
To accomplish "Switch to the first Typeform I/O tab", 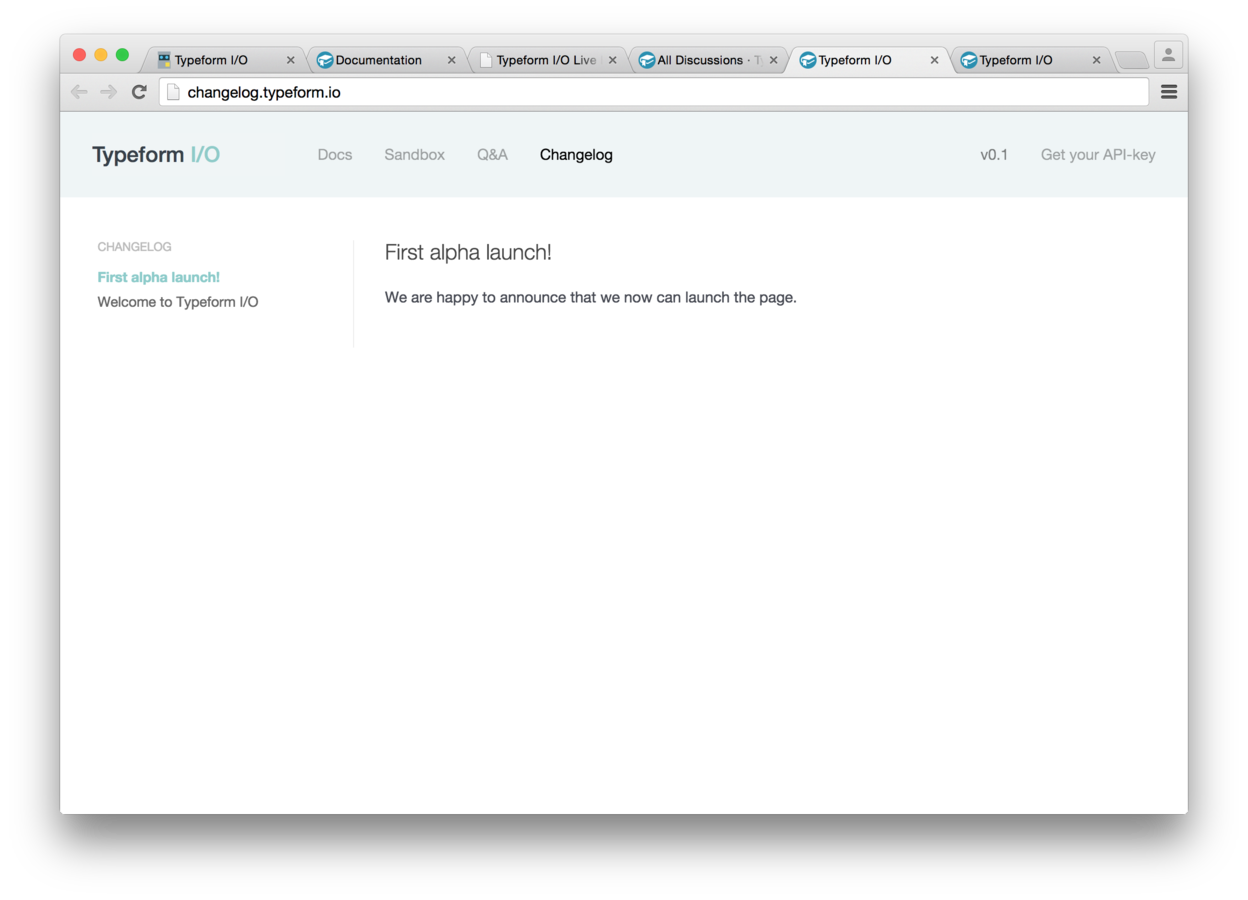I will coord(225,60).
